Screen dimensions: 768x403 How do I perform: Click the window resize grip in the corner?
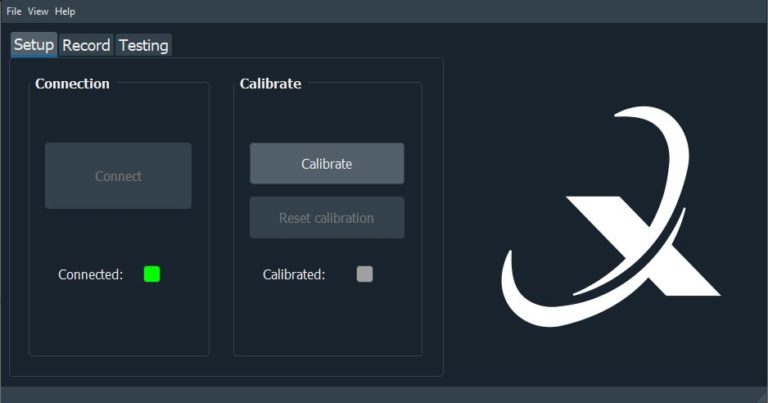coord(762,397)
